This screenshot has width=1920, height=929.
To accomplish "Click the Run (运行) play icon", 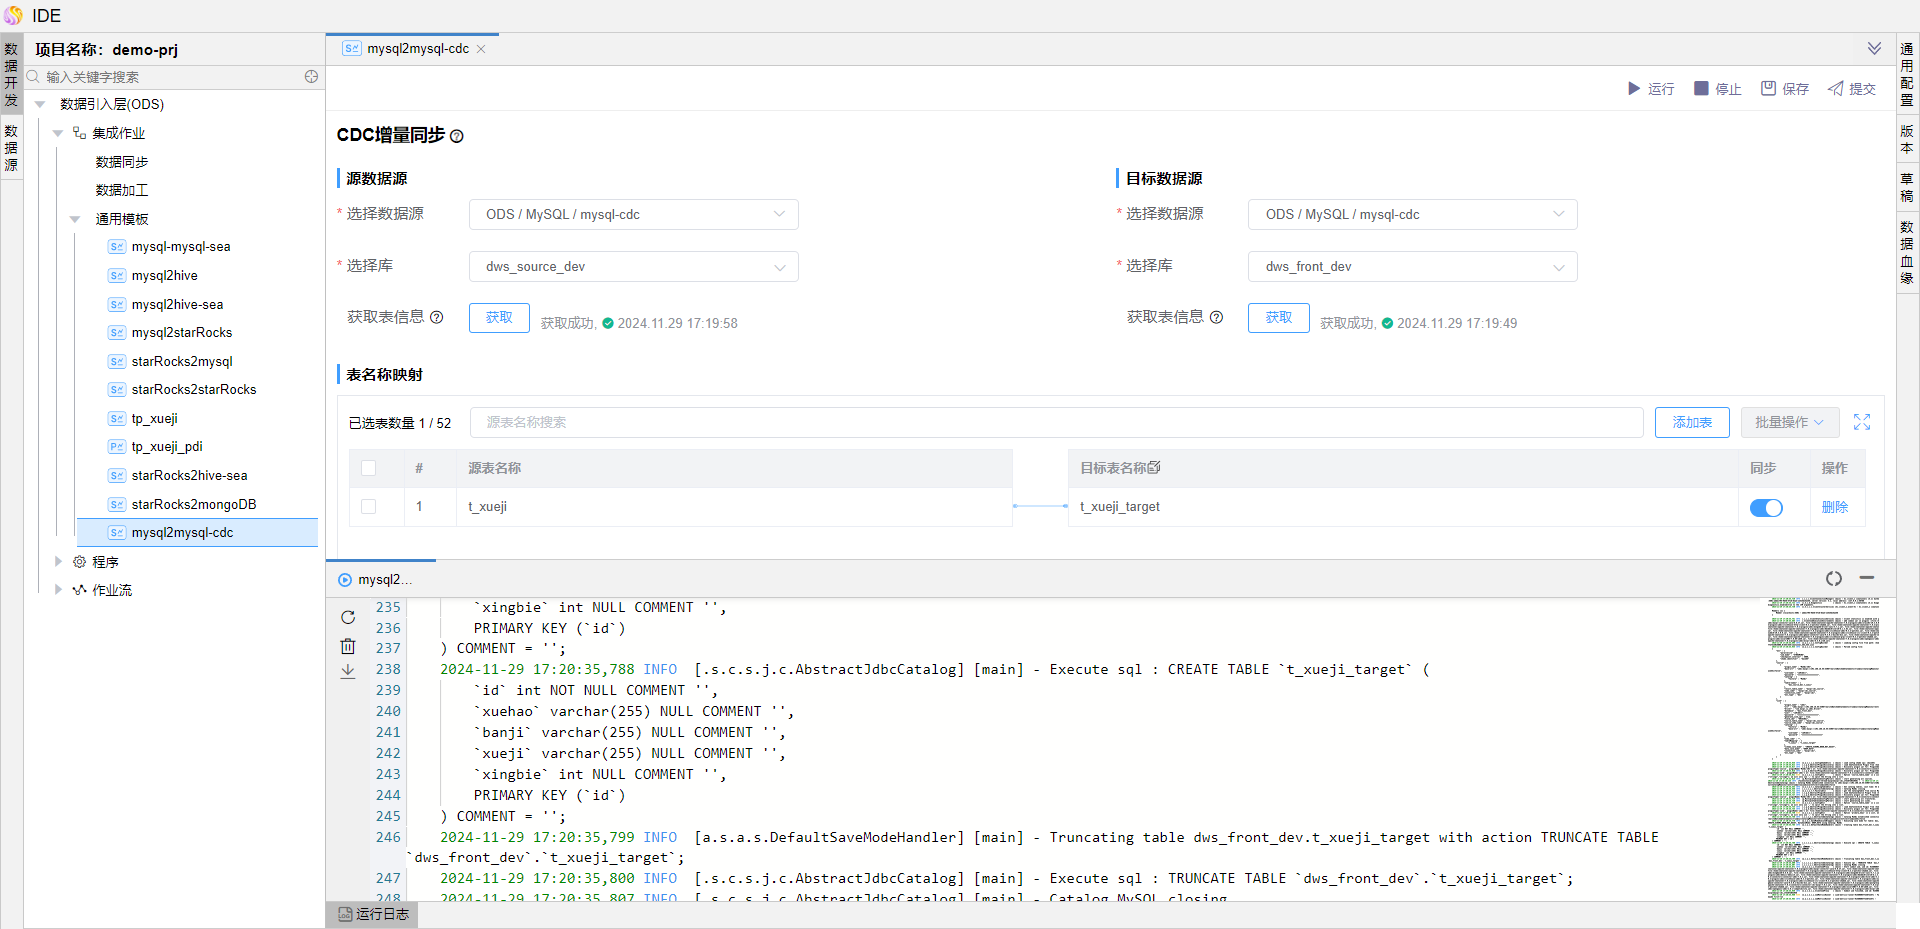I will (x=1634, y=89).
